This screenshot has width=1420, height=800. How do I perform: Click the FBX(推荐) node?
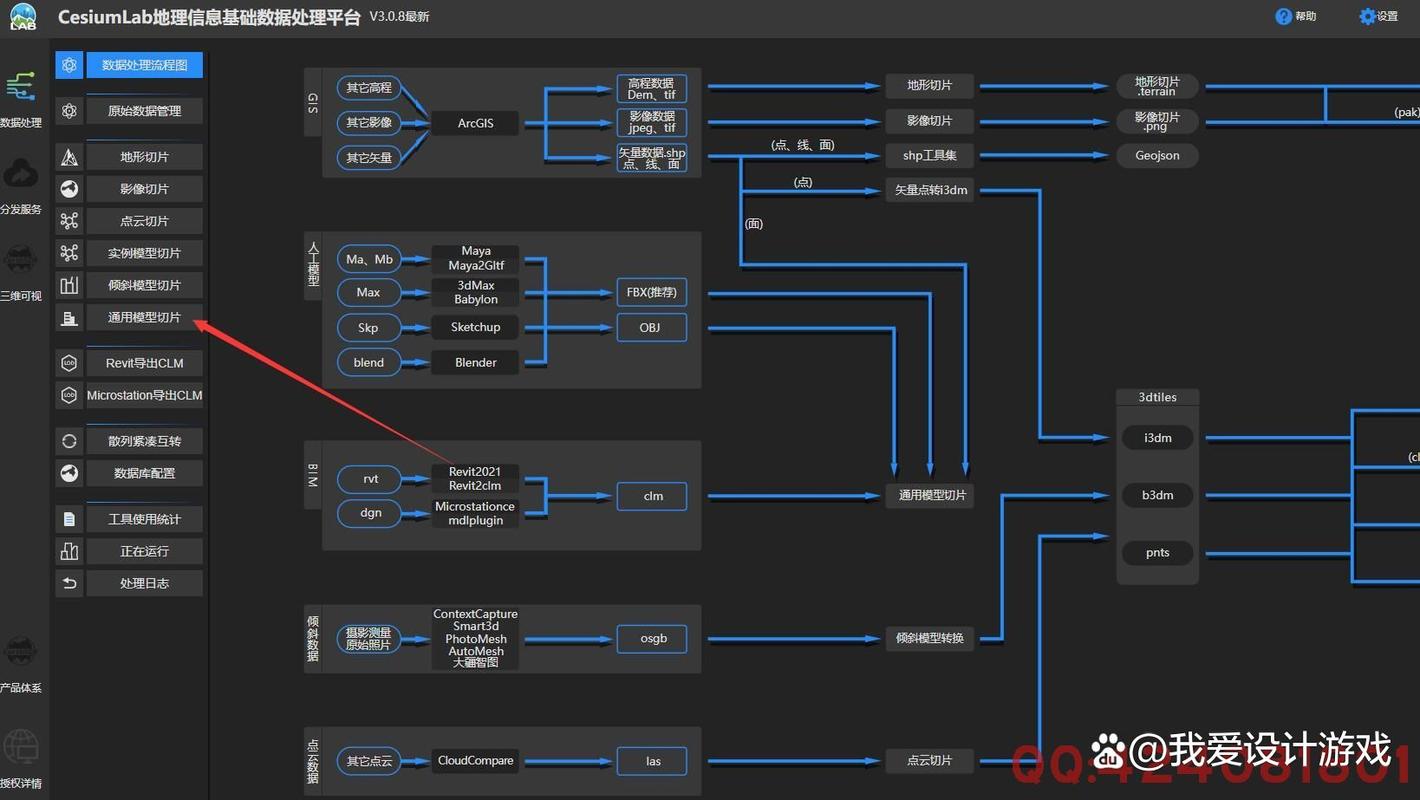pos(651,292)
